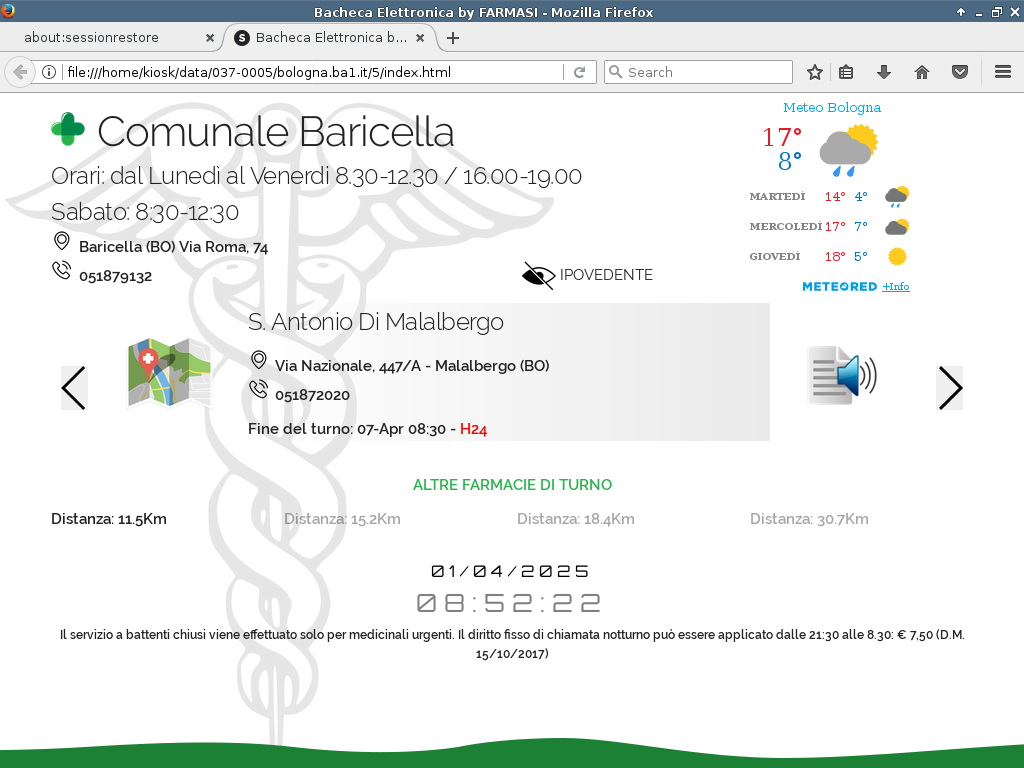This screenshot has height=768, width=1024.
Task: Click the Search input field
Action: click(x=705, y=72)
